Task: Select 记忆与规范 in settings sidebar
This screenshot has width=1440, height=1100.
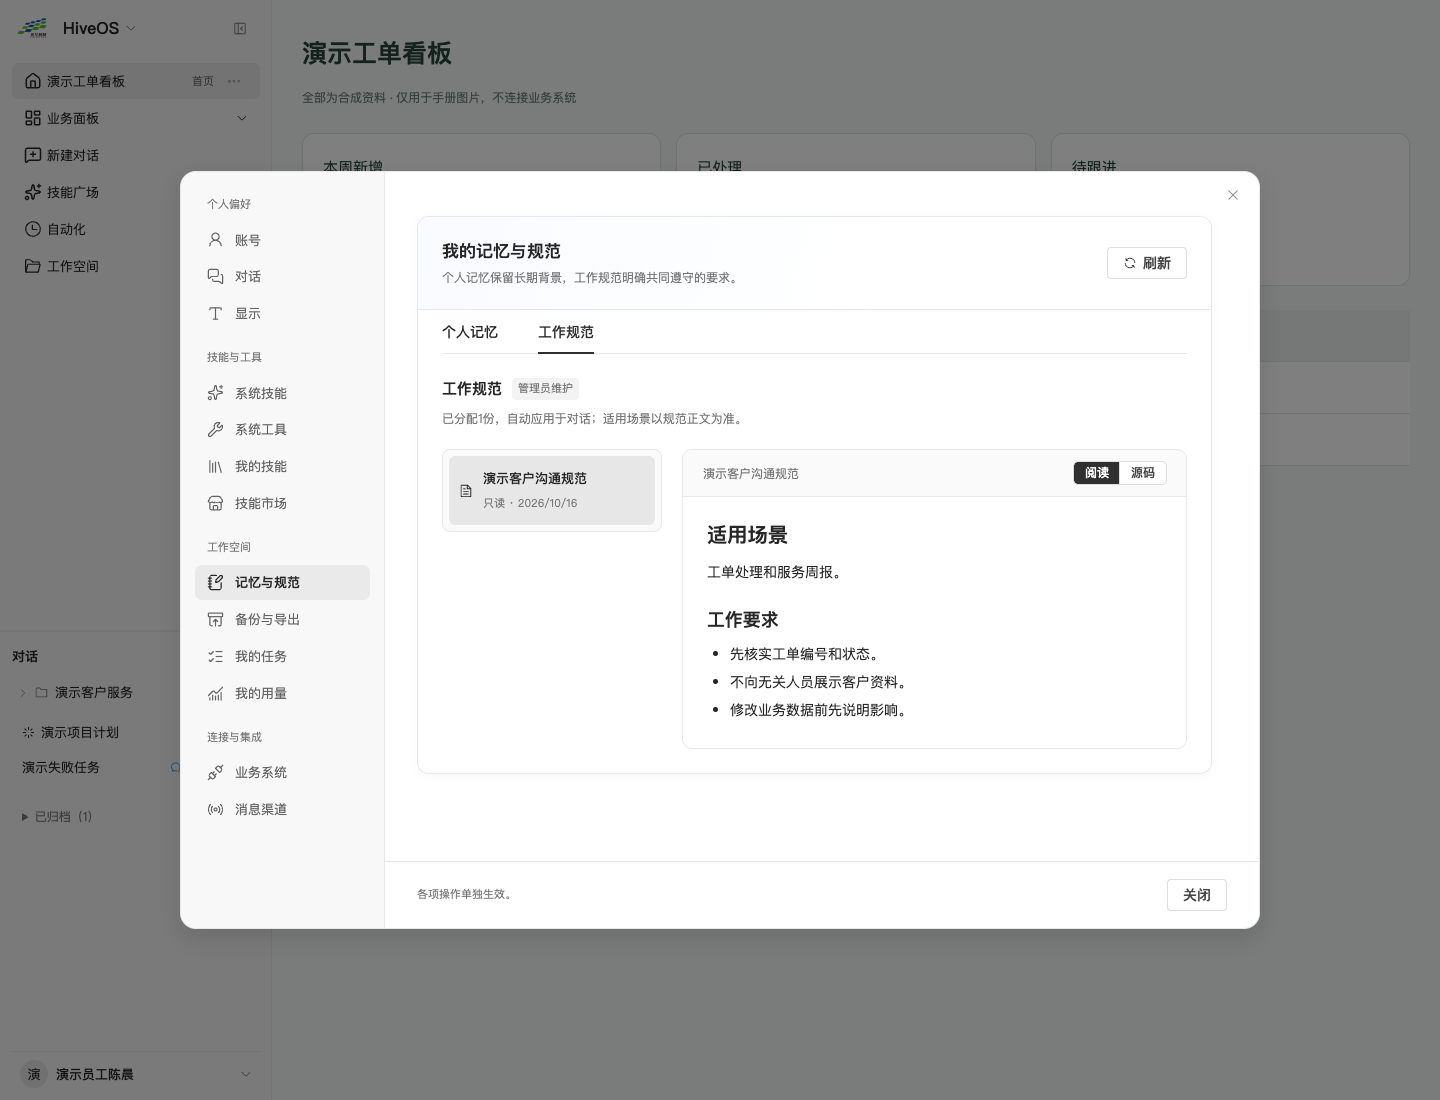Action: coord(282,583)
